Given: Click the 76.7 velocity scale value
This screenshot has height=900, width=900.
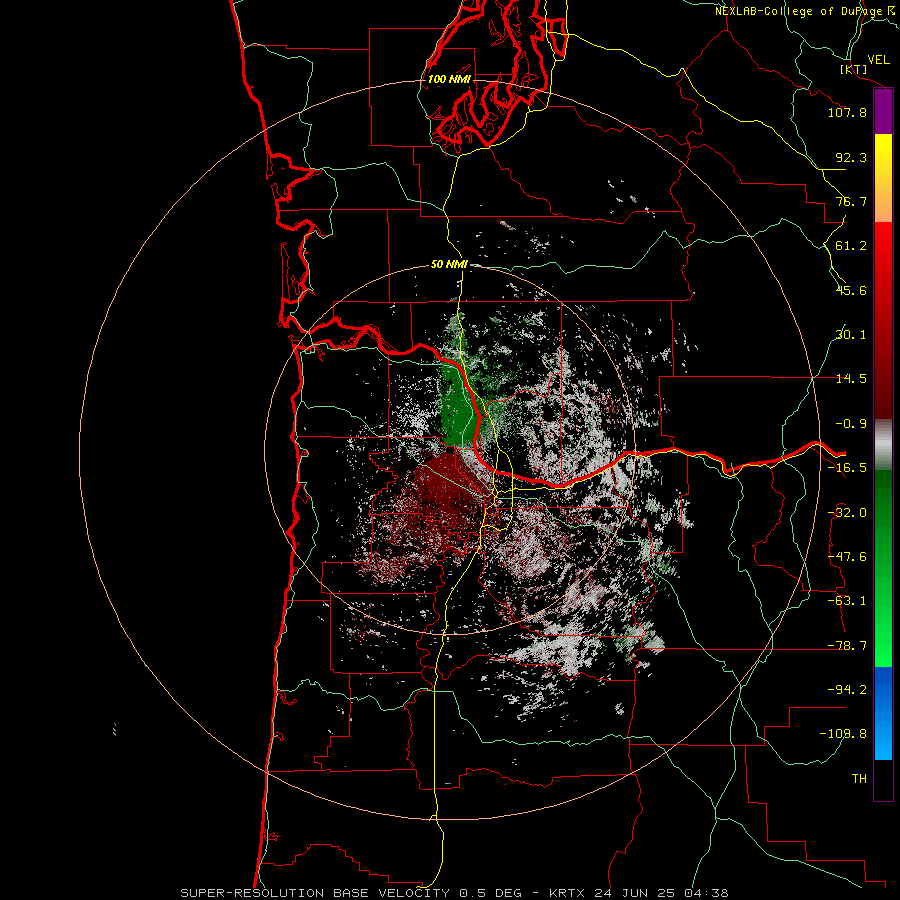Looking at the screenshot, I should point(851,201).
